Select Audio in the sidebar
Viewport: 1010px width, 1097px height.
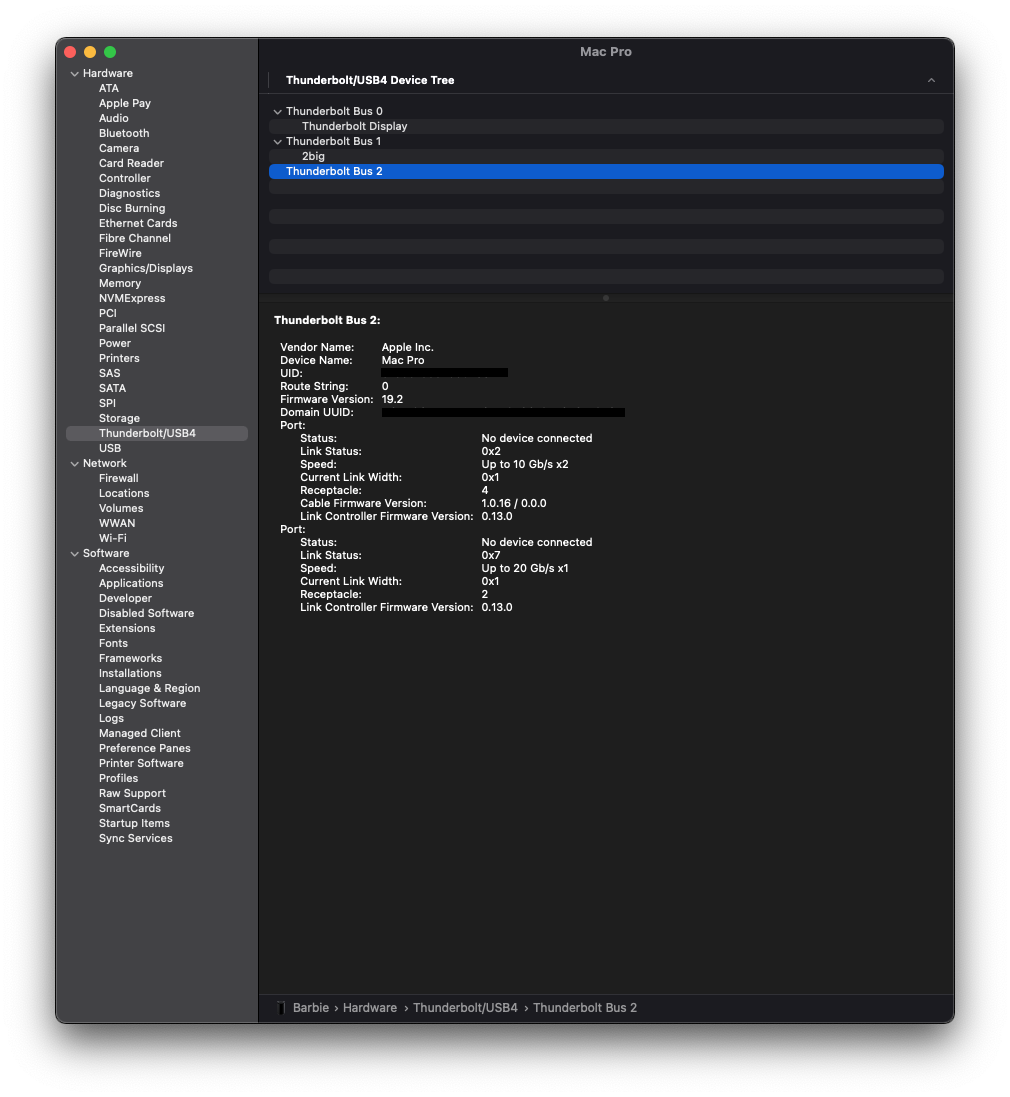click(113, 118)
